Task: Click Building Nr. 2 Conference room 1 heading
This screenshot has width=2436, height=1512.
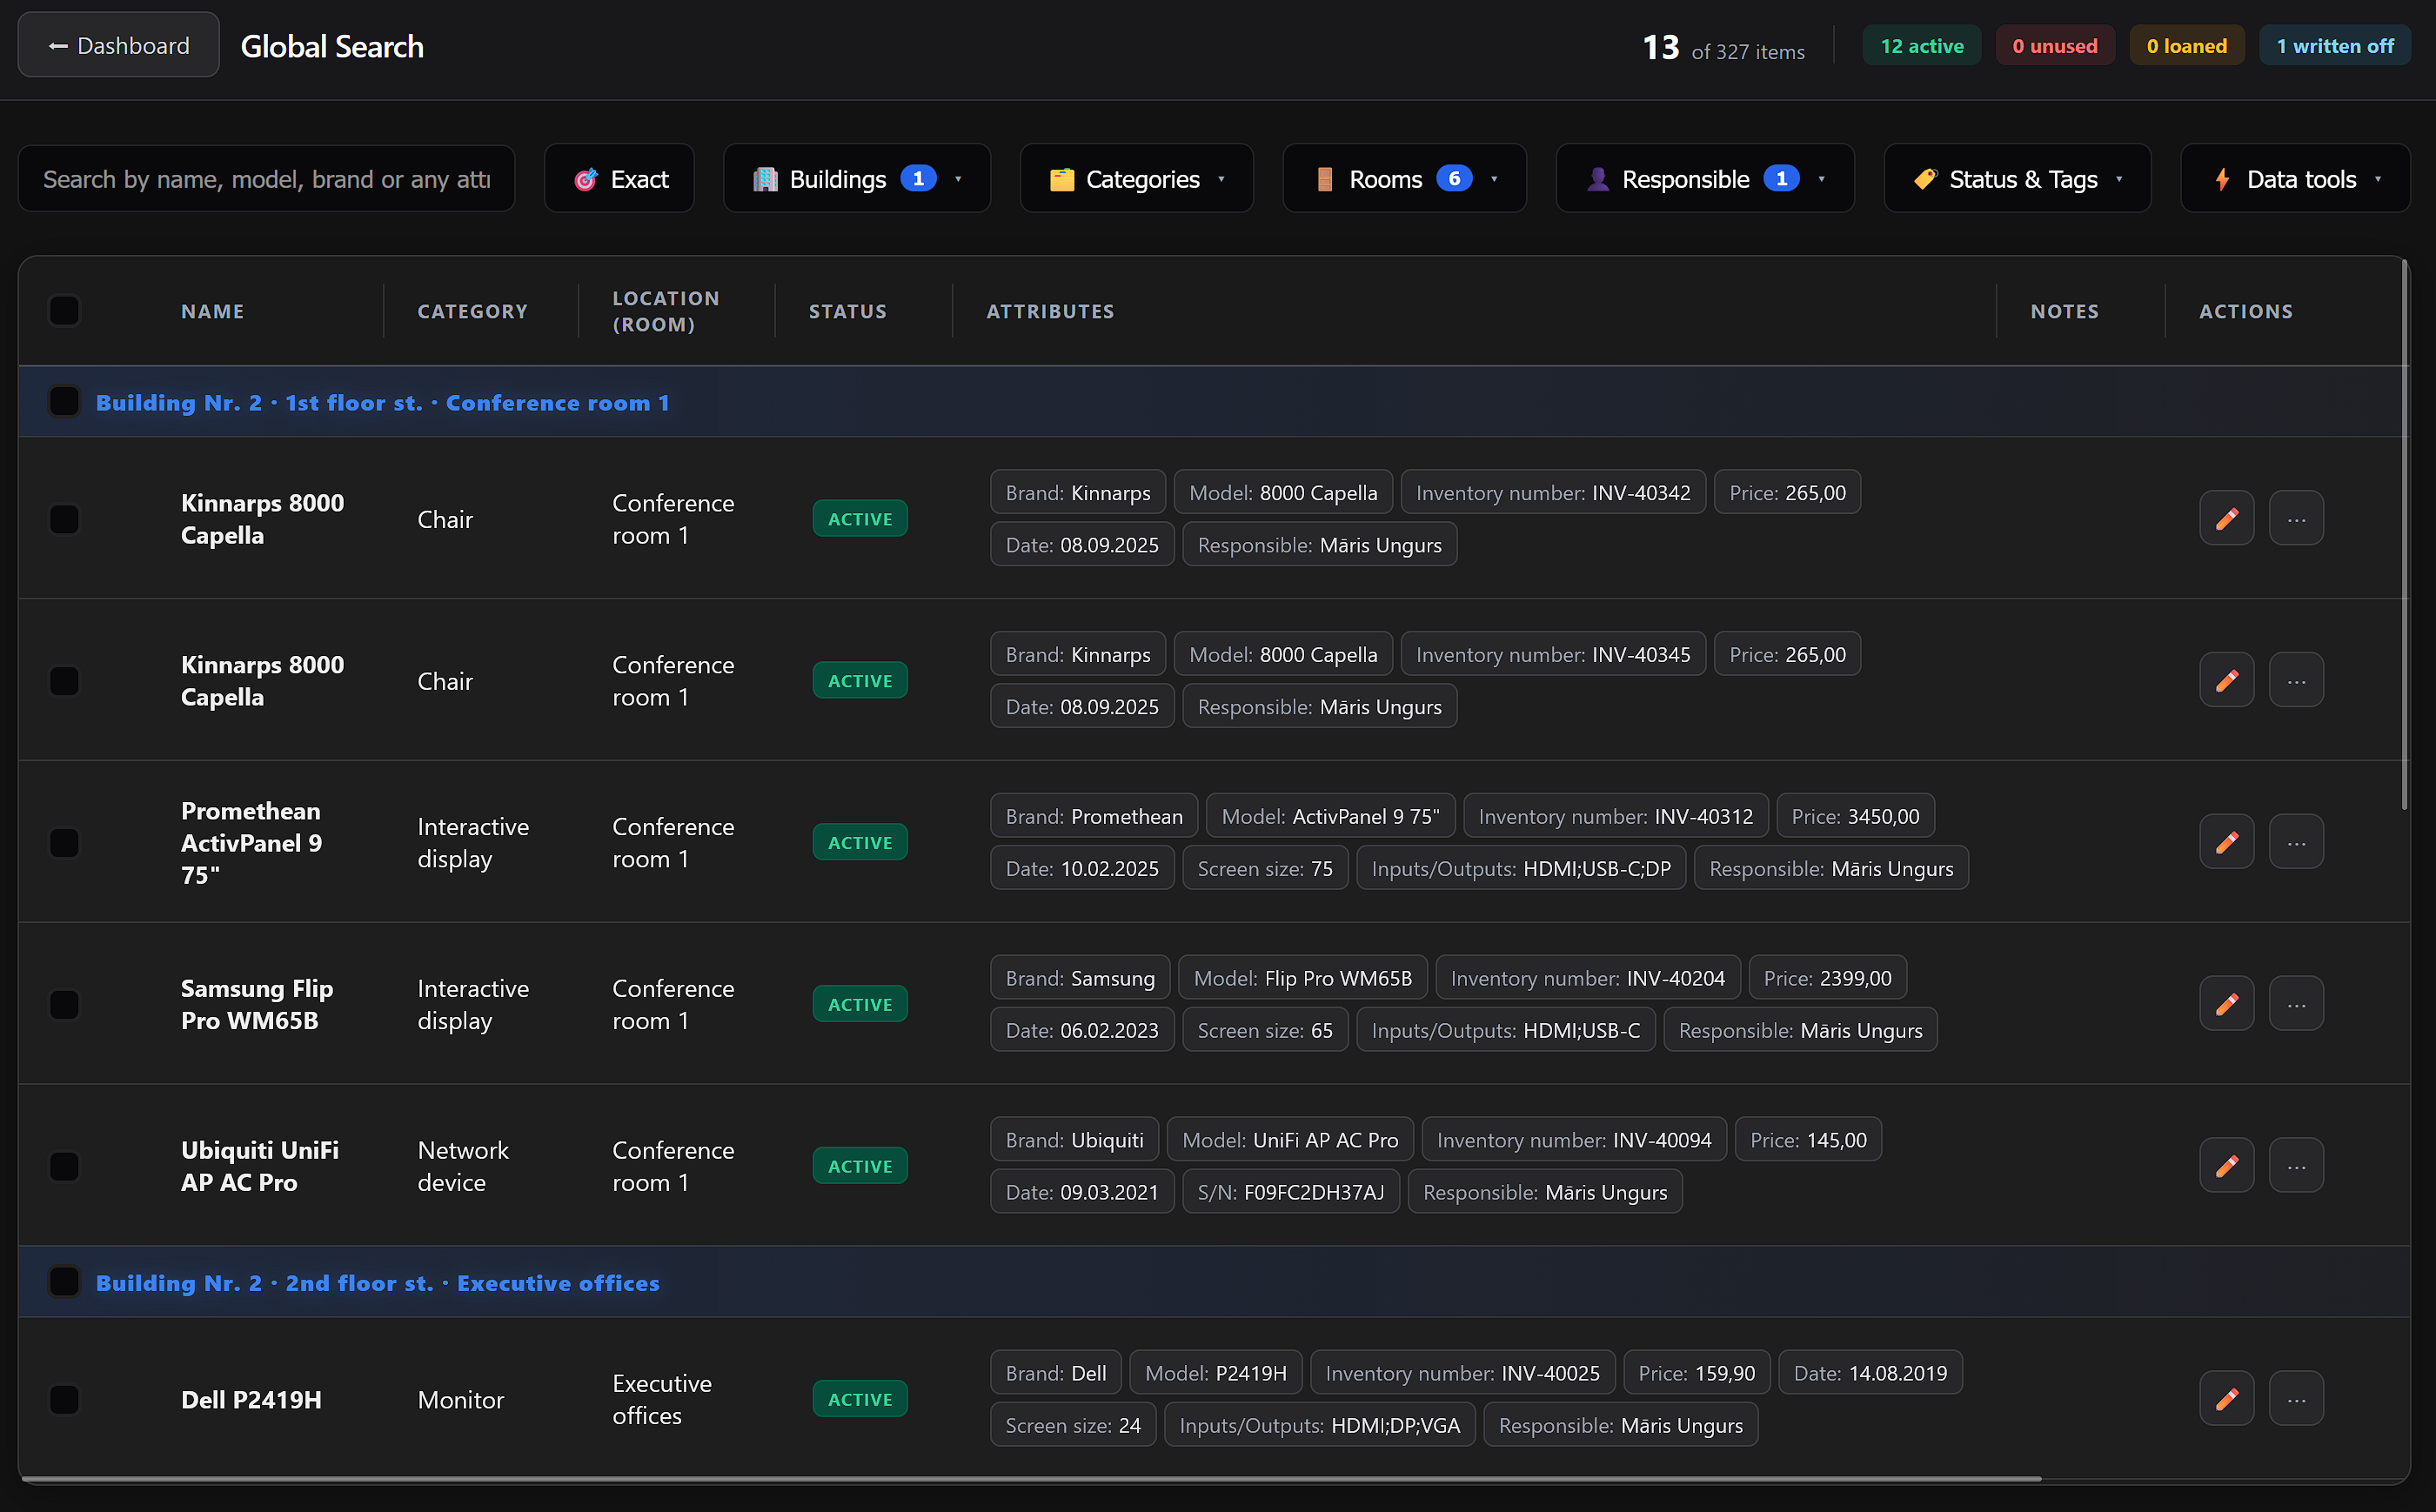Action: pyautogui.click(x=382, y=403)
